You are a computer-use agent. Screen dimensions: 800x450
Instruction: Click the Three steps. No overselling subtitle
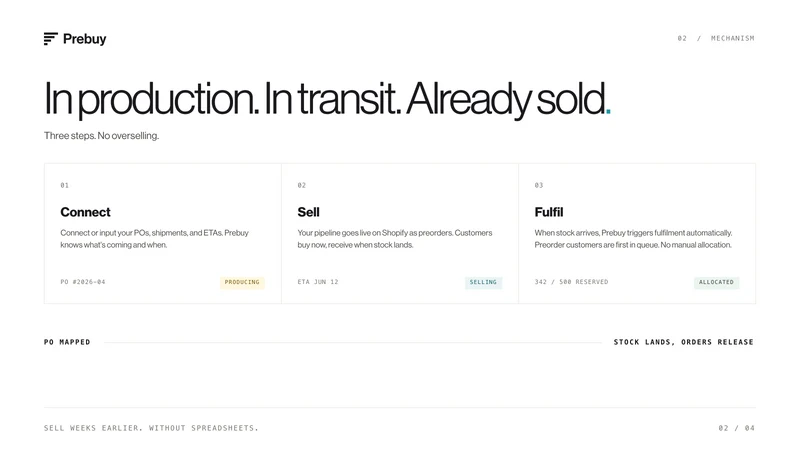point(102,136)
